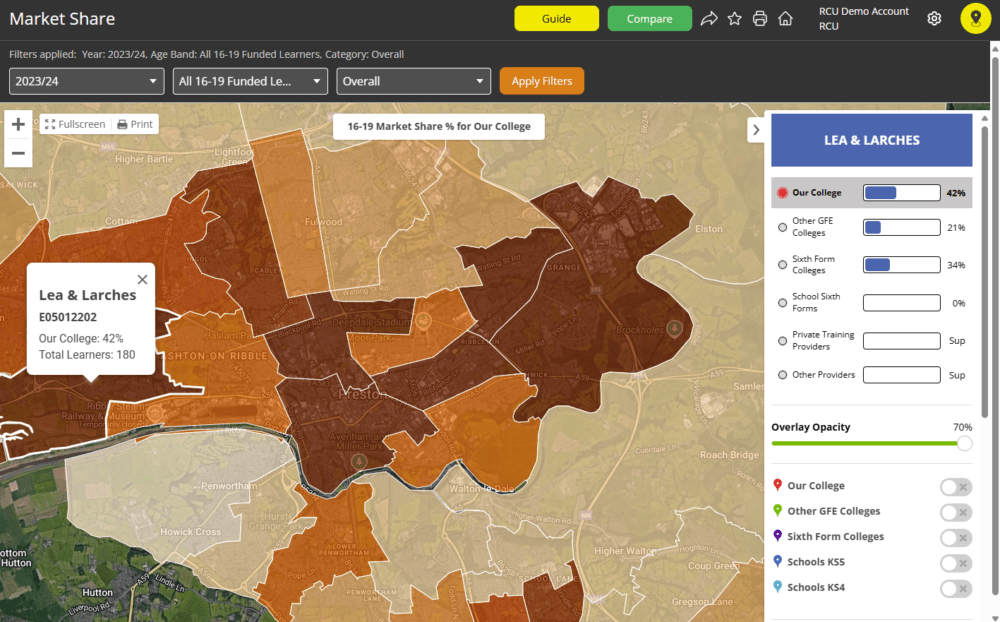The width and height of the screenshot is (1000, 622).
Task: Open settings gear icon
Action: click(x=934, y=19)
